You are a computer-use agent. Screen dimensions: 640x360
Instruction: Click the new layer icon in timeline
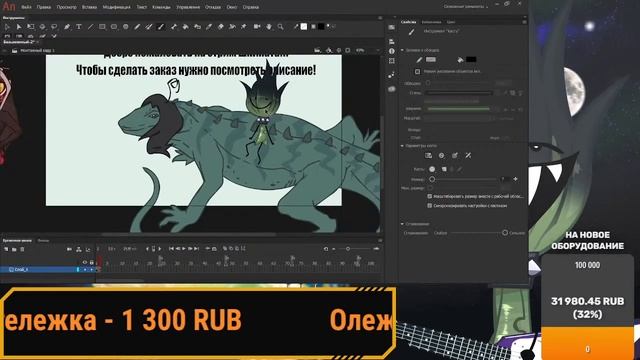click(6, 249)
